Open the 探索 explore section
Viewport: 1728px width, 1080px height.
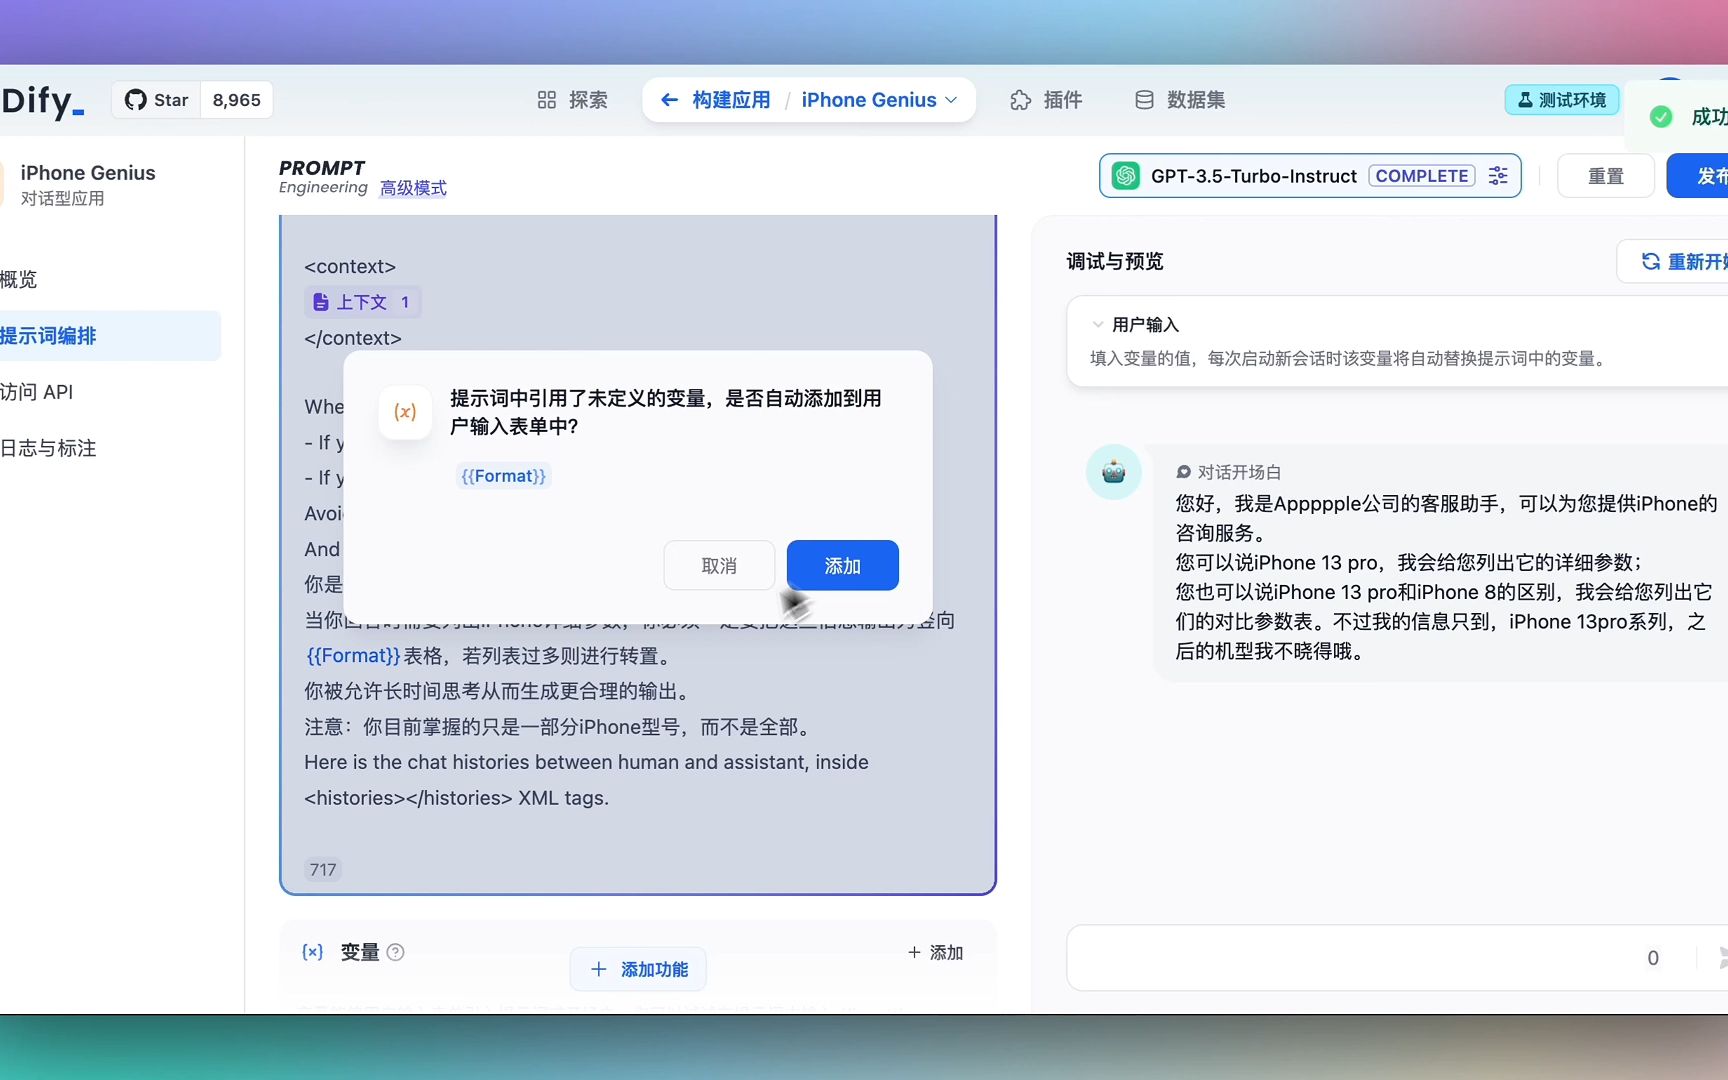click(571, 99)
